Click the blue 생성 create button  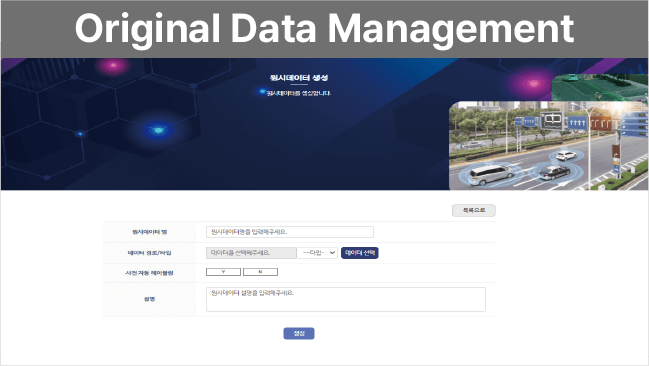point(299,333)
